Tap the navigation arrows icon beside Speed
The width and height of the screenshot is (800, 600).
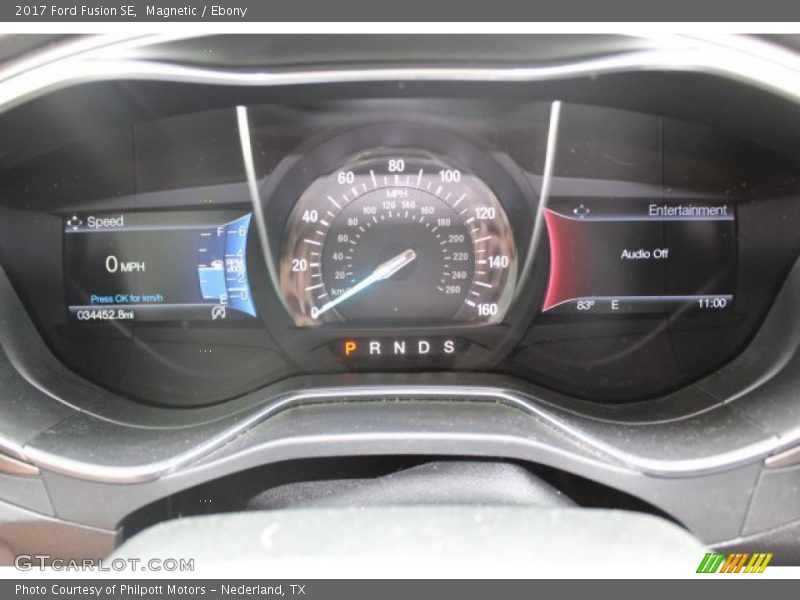pos(74,222)
